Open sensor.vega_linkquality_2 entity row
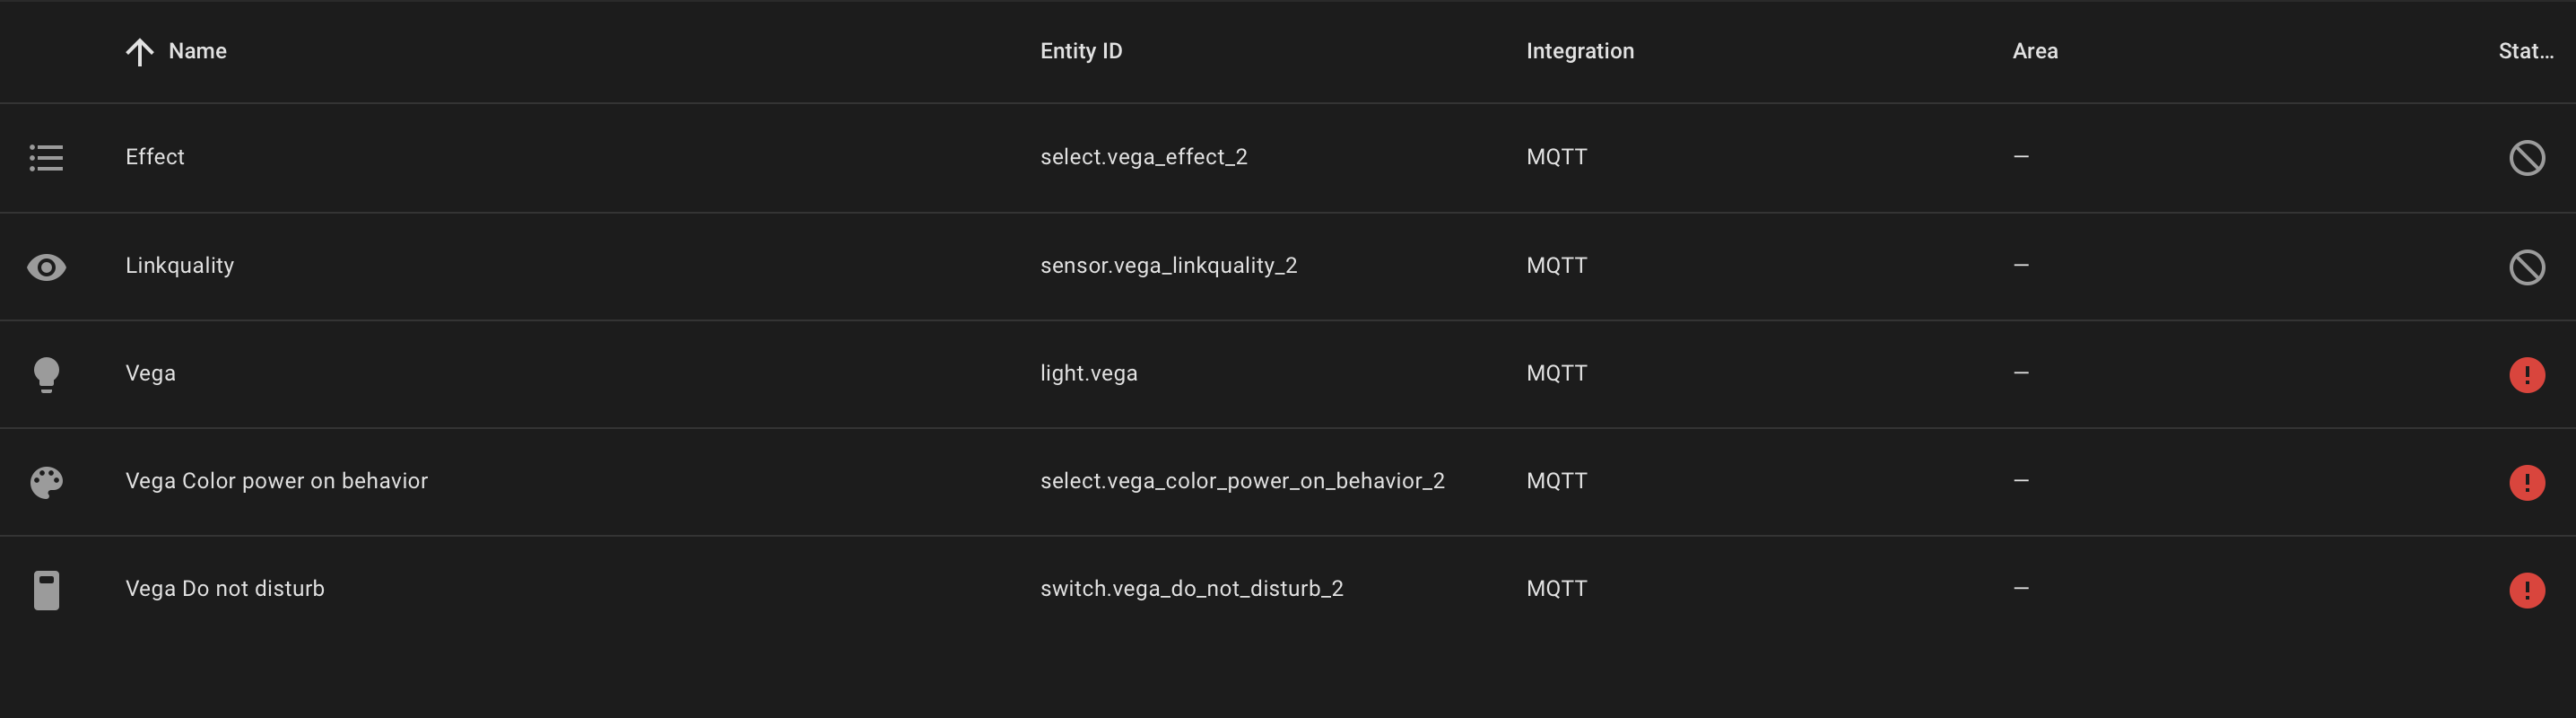Image resolution: width=2576 pixels, height=718 pixels. click(x=1288, y=266)
